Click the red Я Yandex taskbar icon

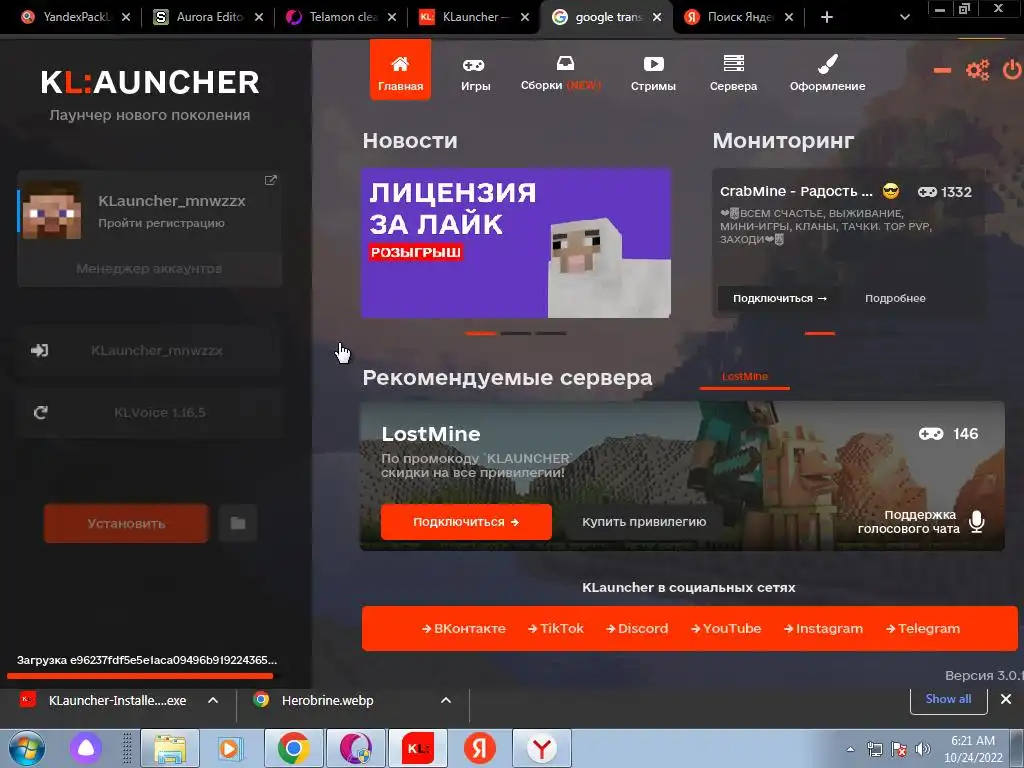point(479,748)
